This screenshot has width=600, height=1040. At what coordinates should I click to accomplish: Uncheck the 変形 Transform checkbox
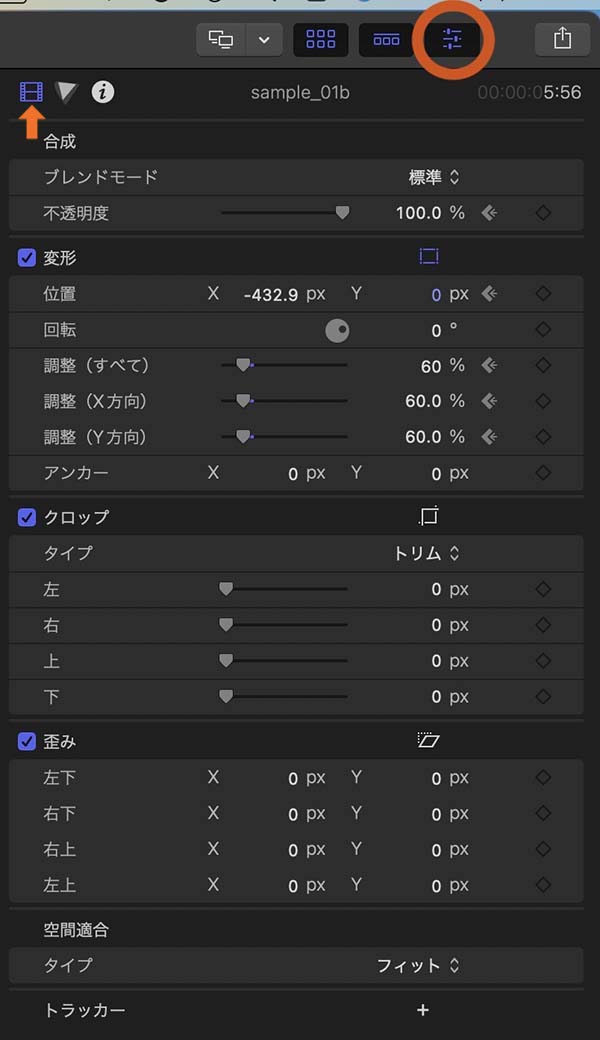[27, 257]
